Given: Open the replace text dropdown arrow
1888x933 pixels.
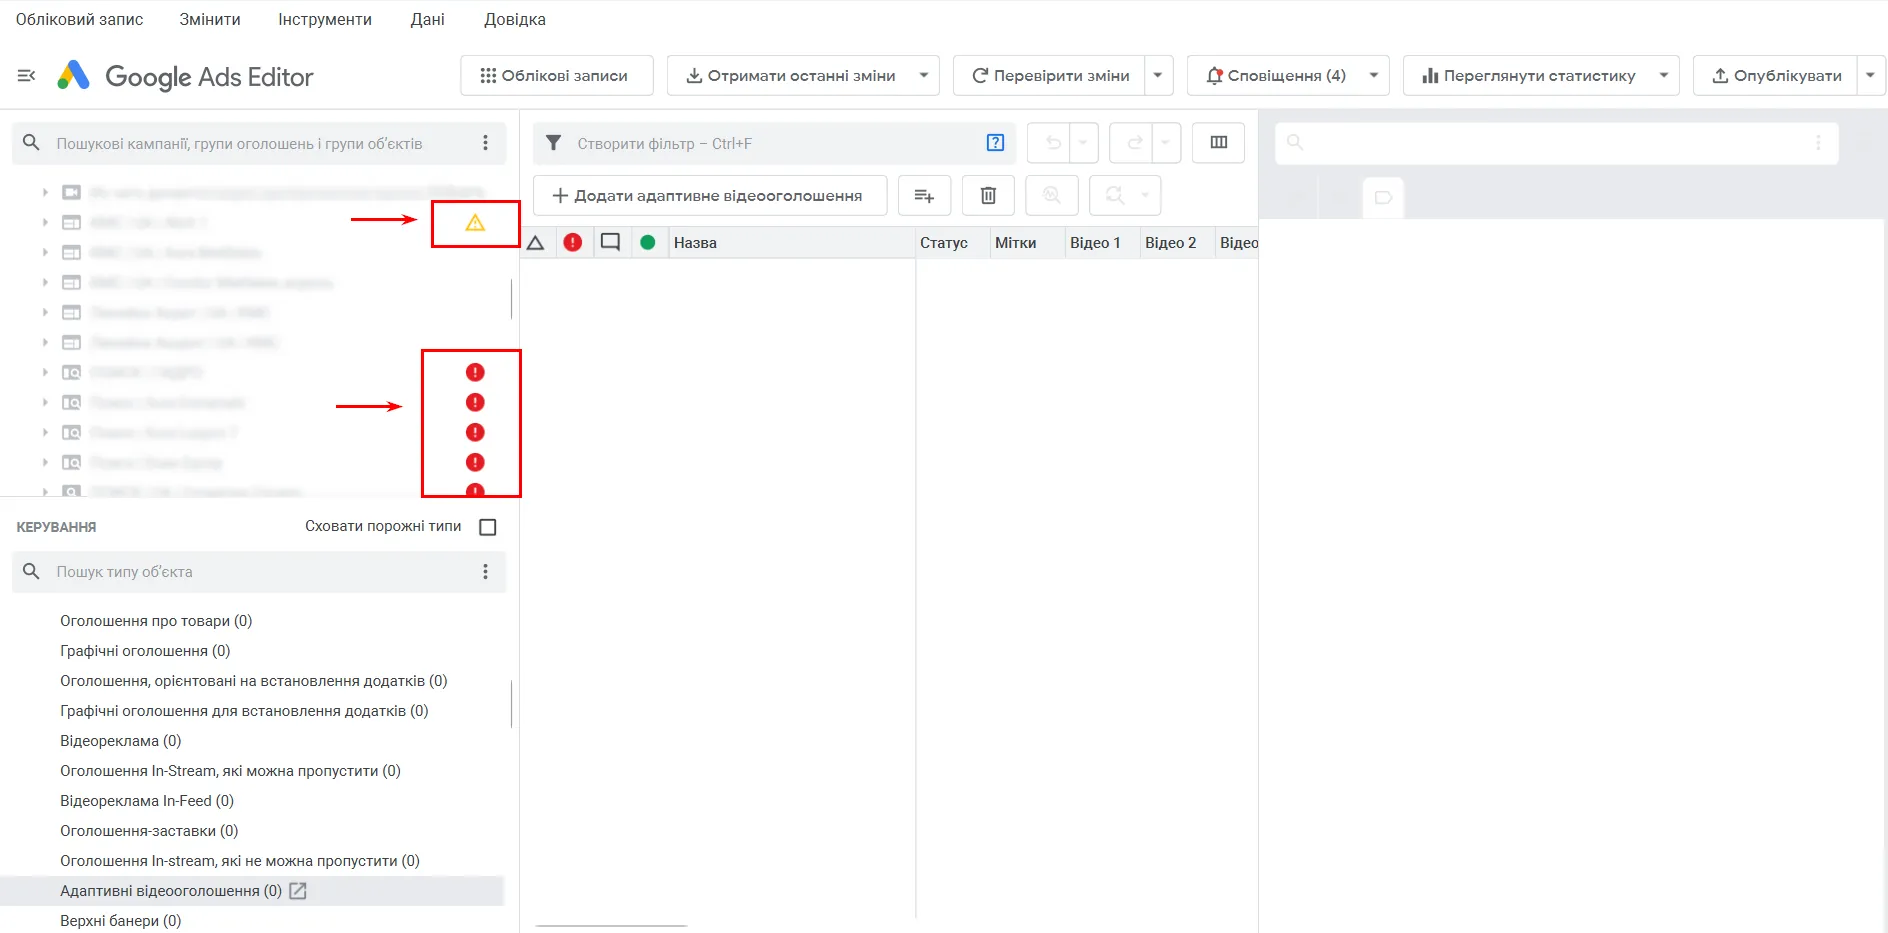Looking at the screenshot, I should coord(1145,196).
